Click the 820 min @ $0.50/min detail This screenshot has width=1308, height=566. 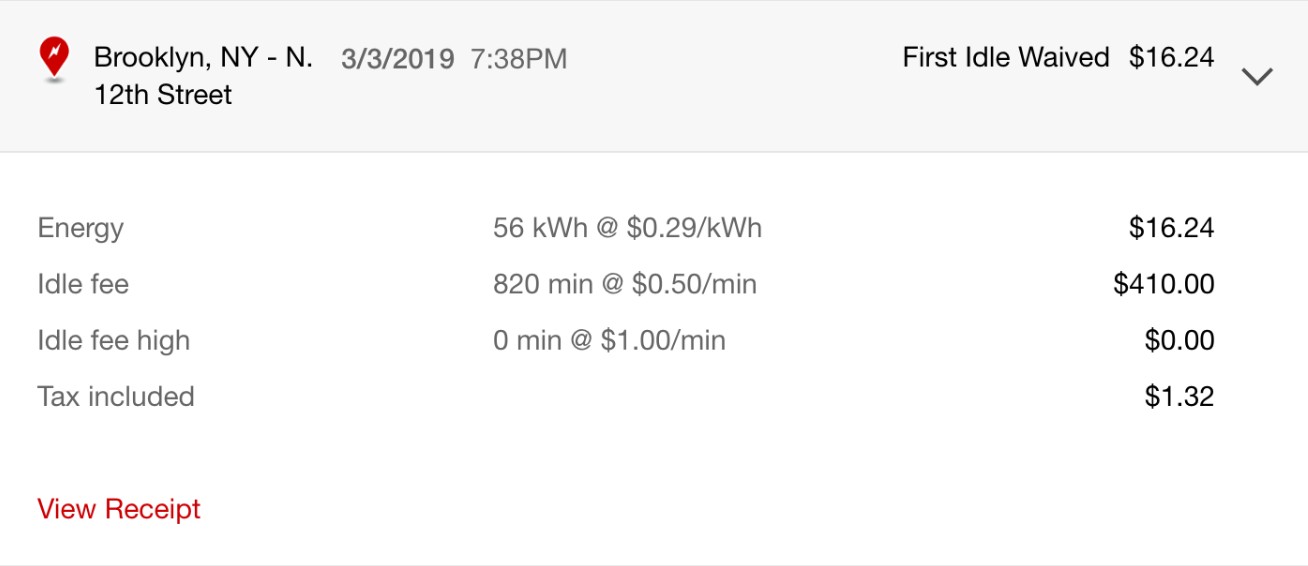point(625,284)
